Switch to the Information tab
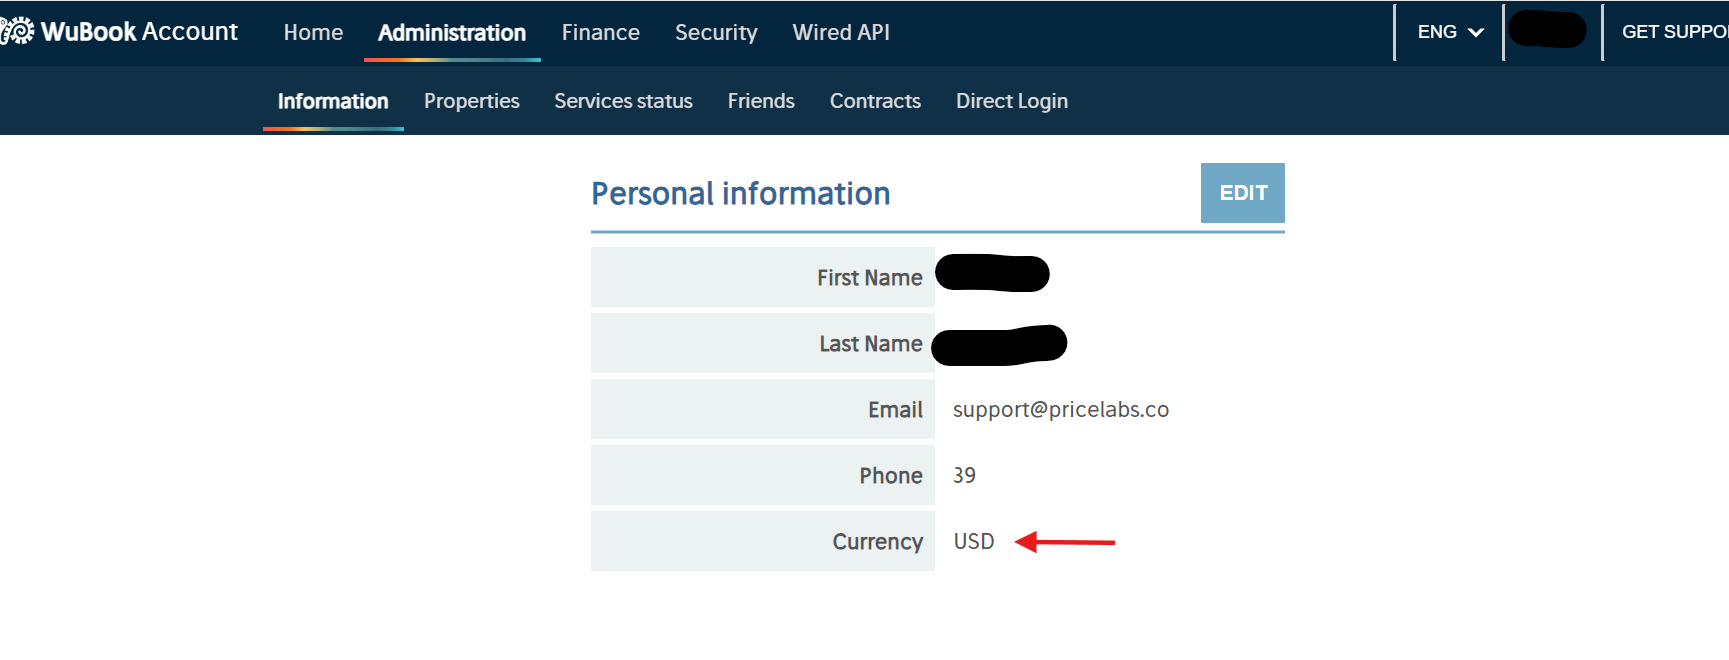Image resolution: width=1729 pixels, height=660 pixels. [333, 101]
